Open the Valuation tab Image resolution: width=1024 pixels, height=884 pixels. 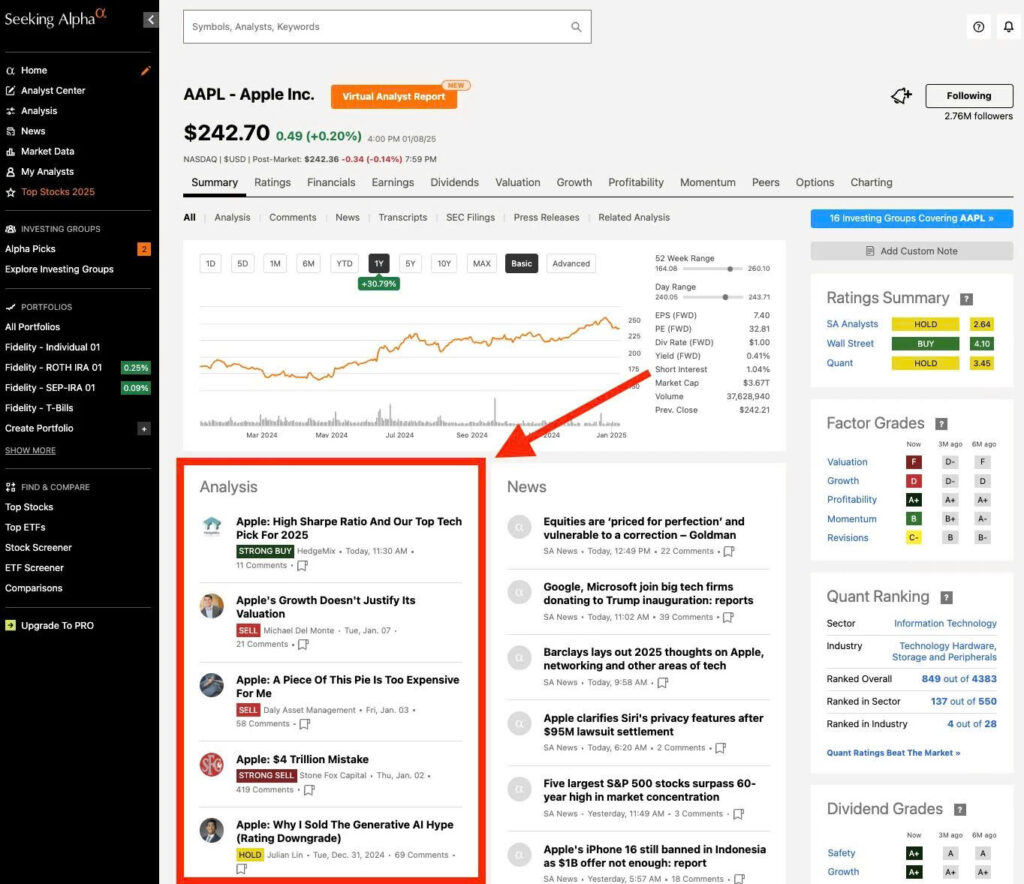517,183
